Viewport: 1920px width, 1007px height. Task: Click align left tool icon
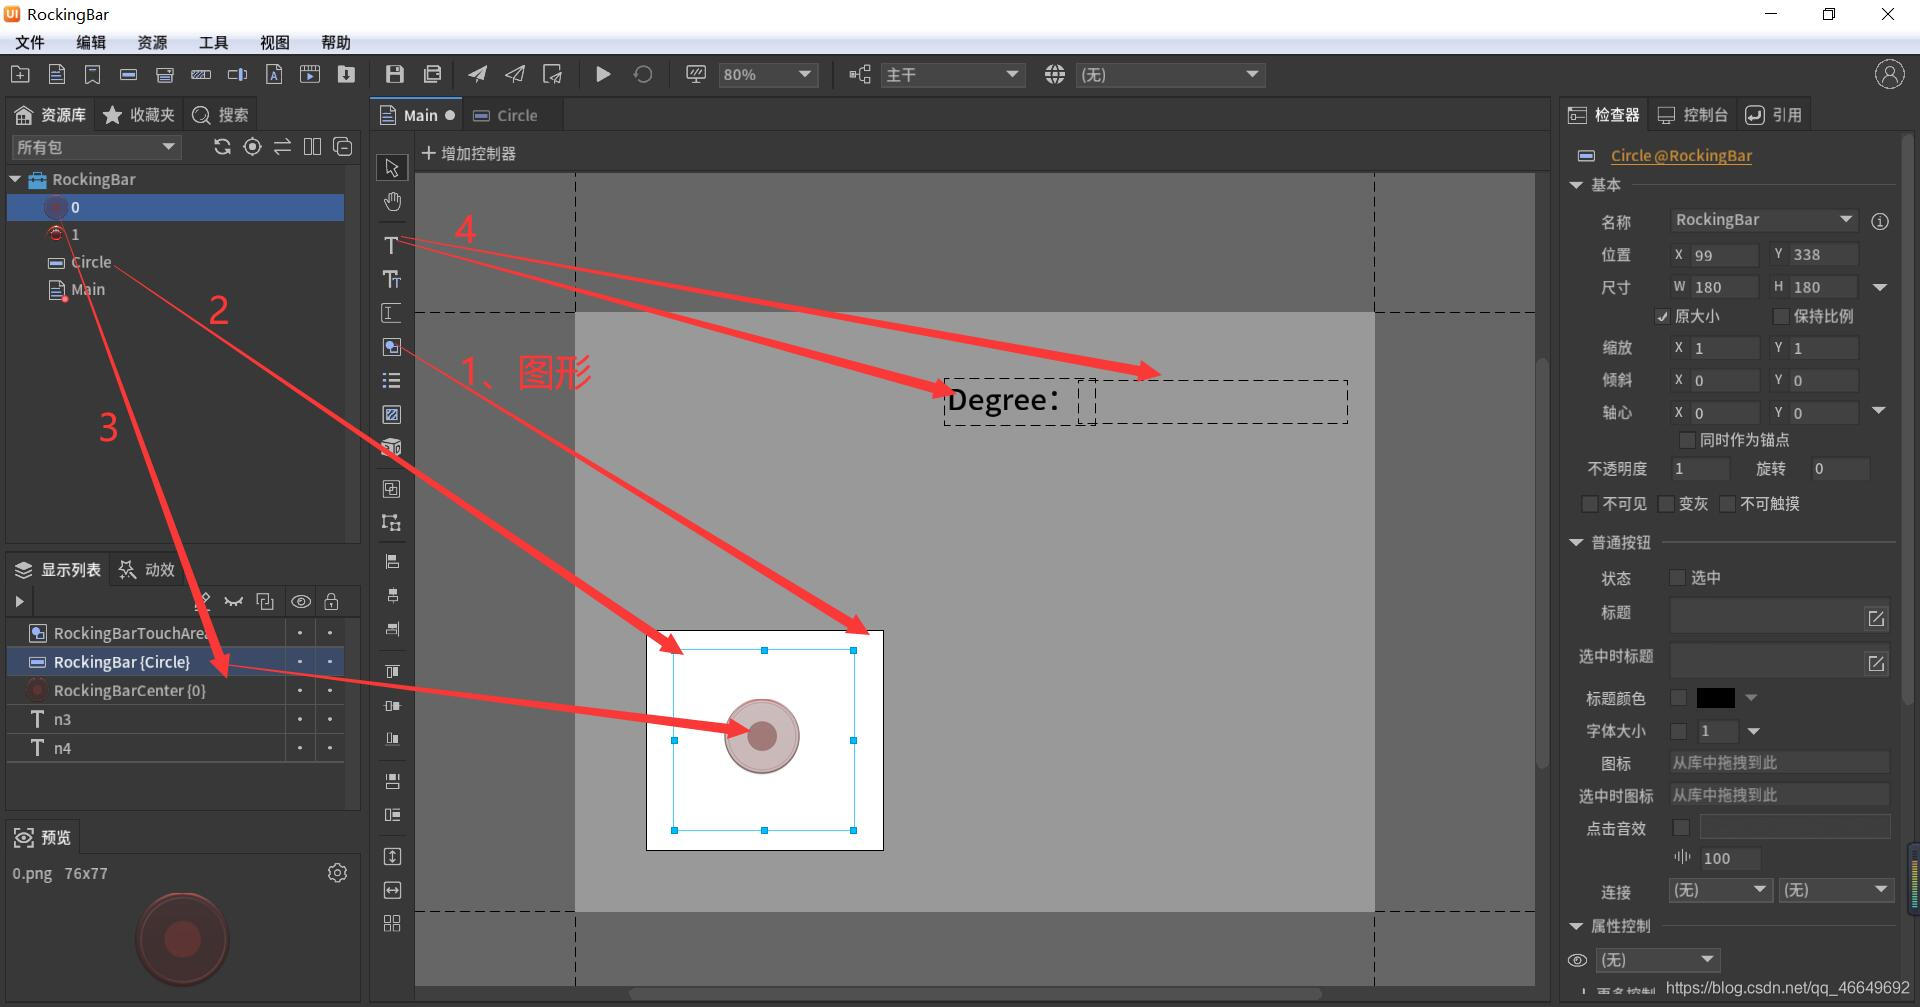pos(392,561)
